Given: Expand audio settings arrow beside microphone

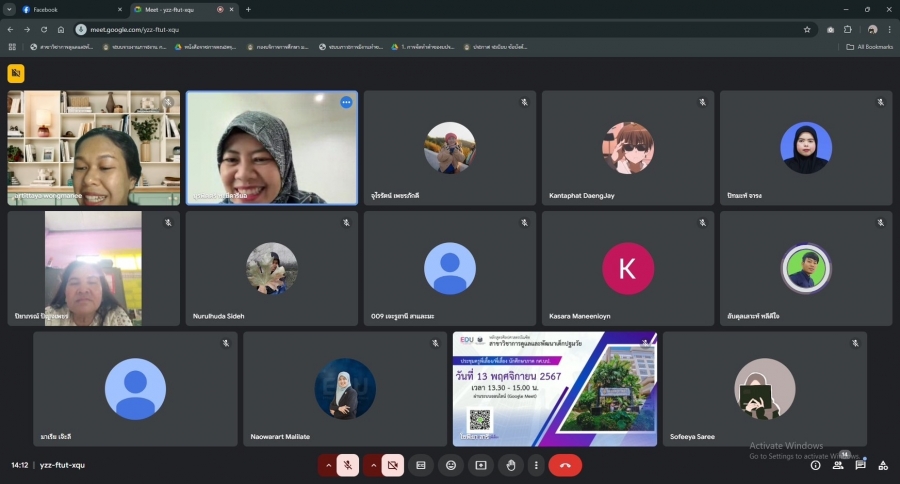Looking at the screenshot, I should [328, 465].
